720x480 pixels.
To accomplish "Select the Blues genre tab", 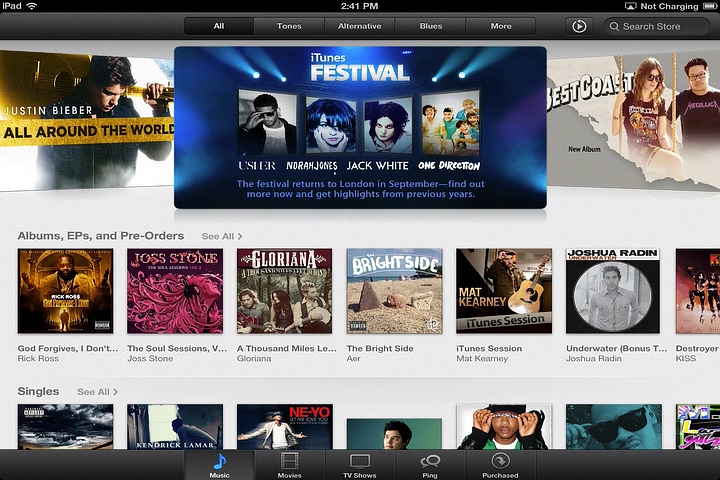I will [431, 26].
